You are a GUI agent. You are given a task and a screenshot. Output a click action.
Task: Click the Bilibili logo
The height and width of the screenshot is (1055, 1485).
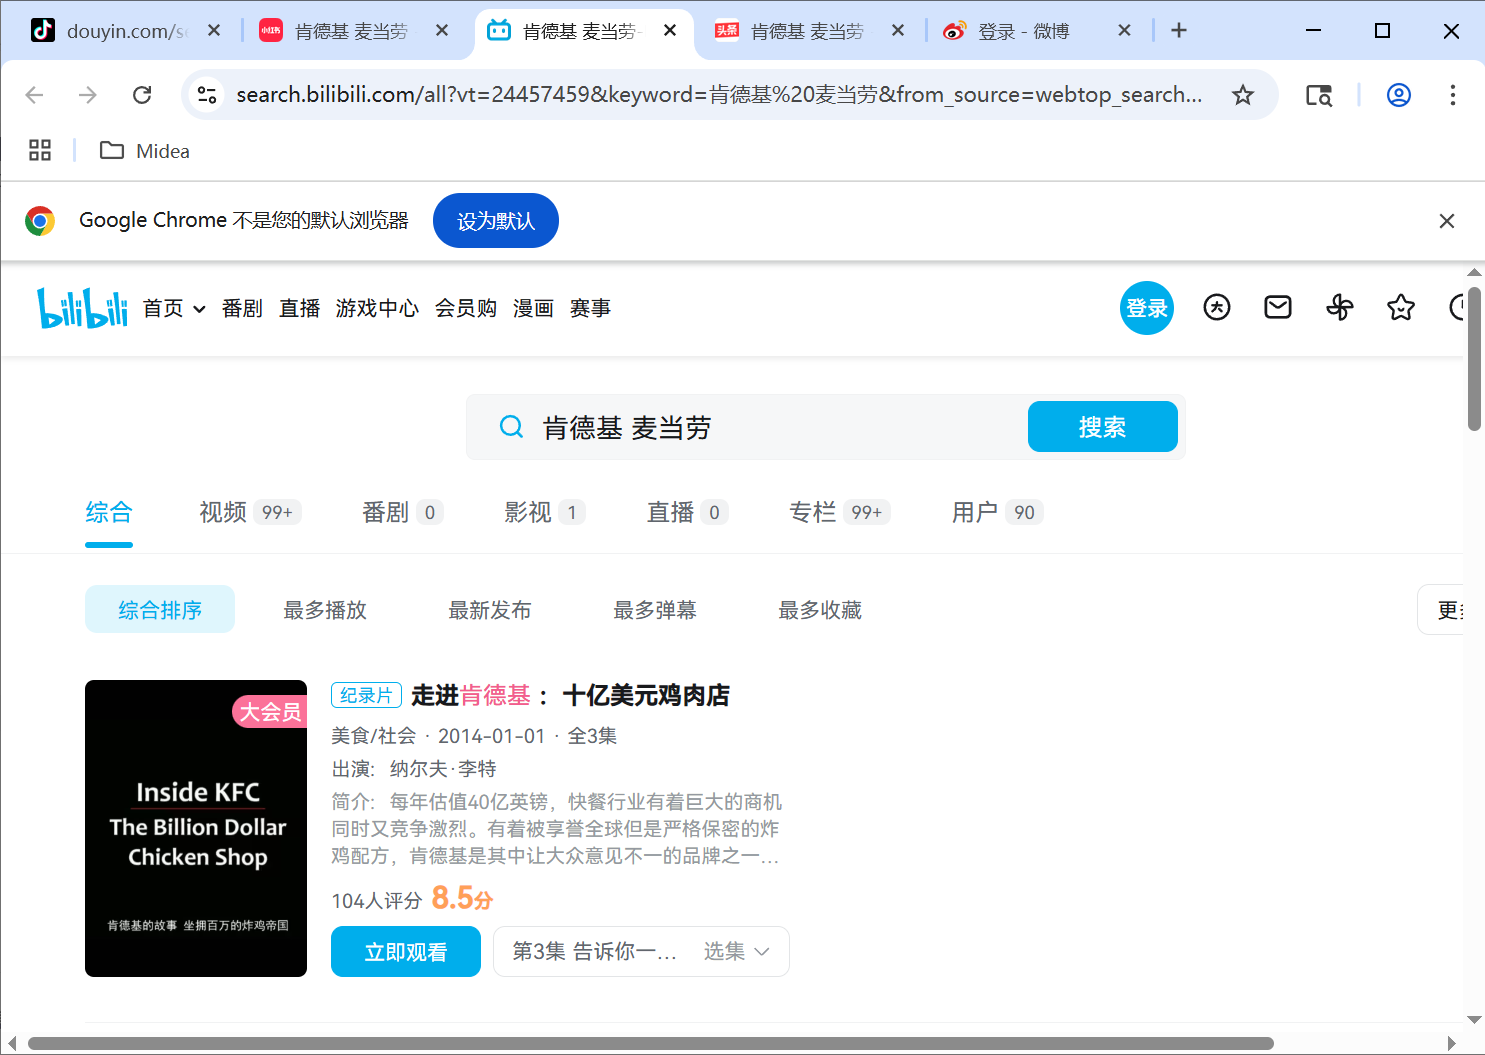pyautogui.click(x=83, y=308)
